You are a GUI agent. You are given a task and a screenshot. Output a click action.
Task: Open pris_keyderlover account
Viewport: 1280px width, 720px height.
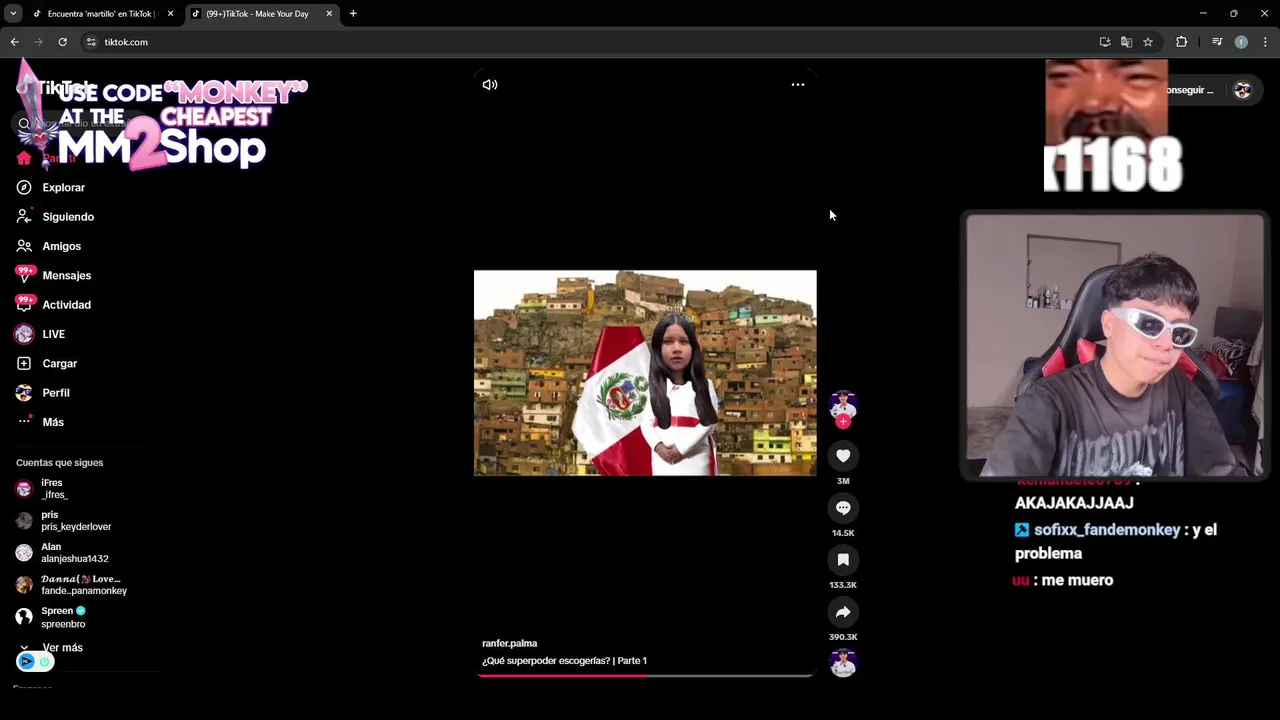coord(76,521)
